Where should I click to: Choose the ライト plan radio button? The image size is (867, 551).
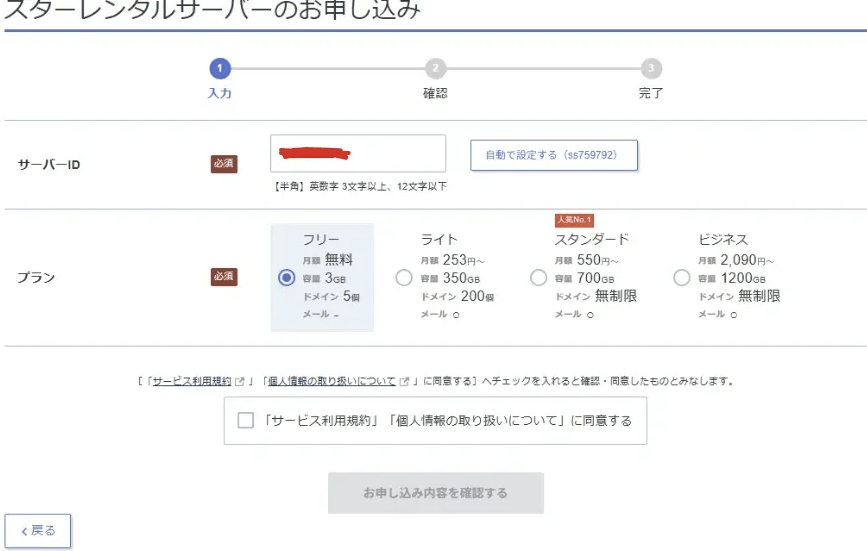tap(404, 278)
